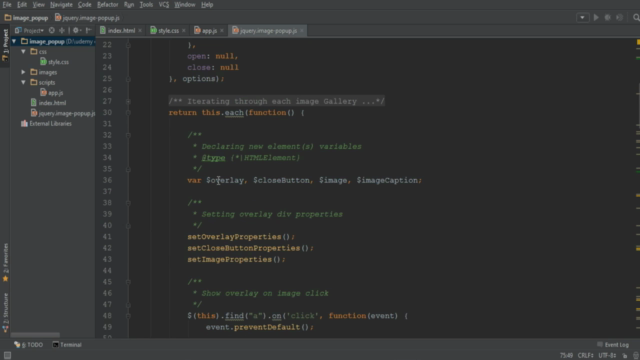Image resolution: width=640 pixels, height=360 pixels.
Task: Open the Event Log
Action: (613, 345)
